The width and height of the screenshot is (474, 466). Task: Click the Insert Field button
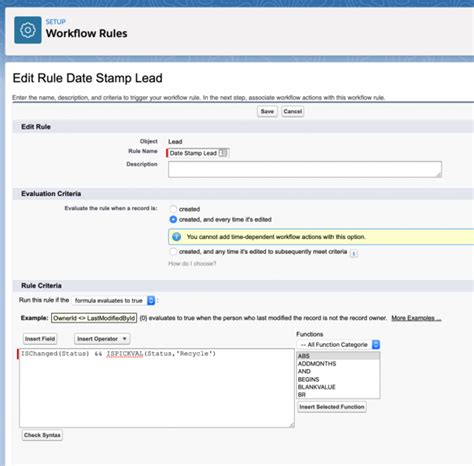click(x=40, y=339)
